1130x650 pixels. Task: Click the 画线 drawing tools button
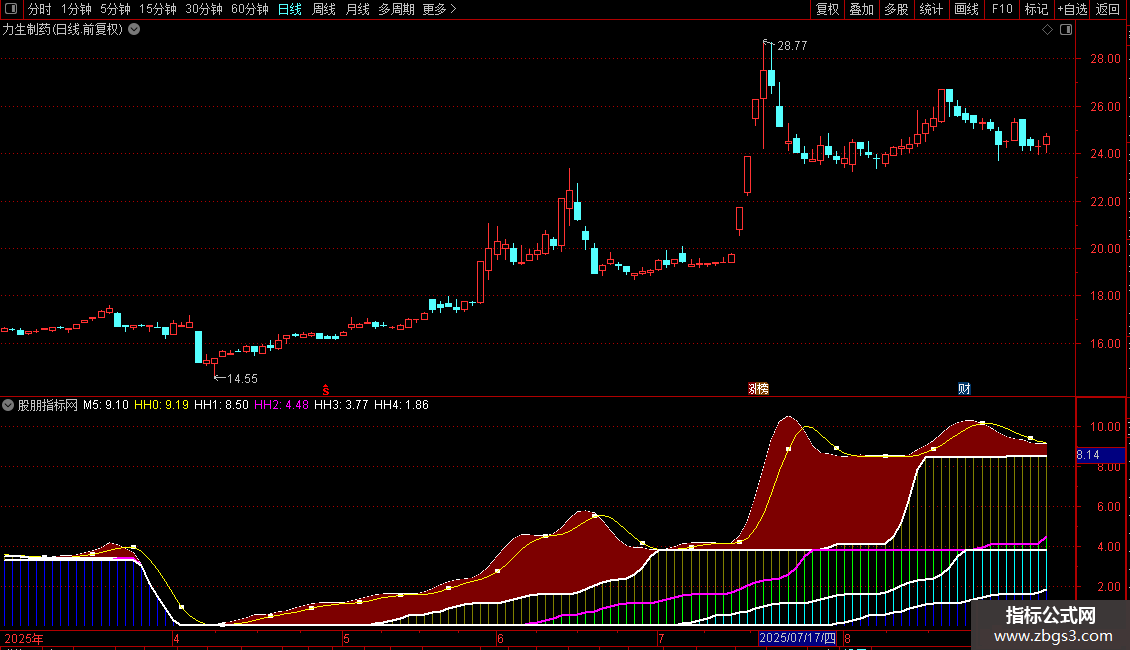click(x=966, y=9)
